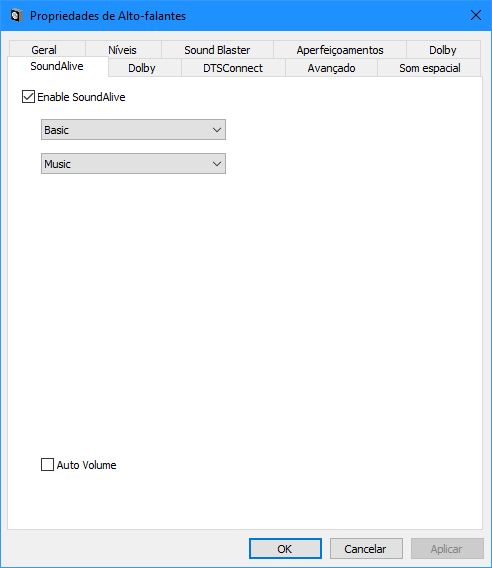This screenshot has width=492, height=568.
Task: Confirm settings with the OK button
Action: point(285,549)
